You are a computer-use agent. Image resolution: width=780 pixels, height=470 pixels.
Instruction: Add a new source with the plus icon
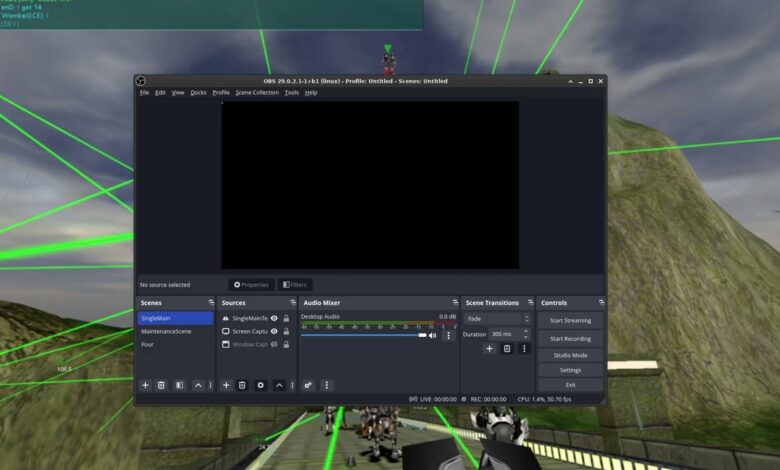226,385
